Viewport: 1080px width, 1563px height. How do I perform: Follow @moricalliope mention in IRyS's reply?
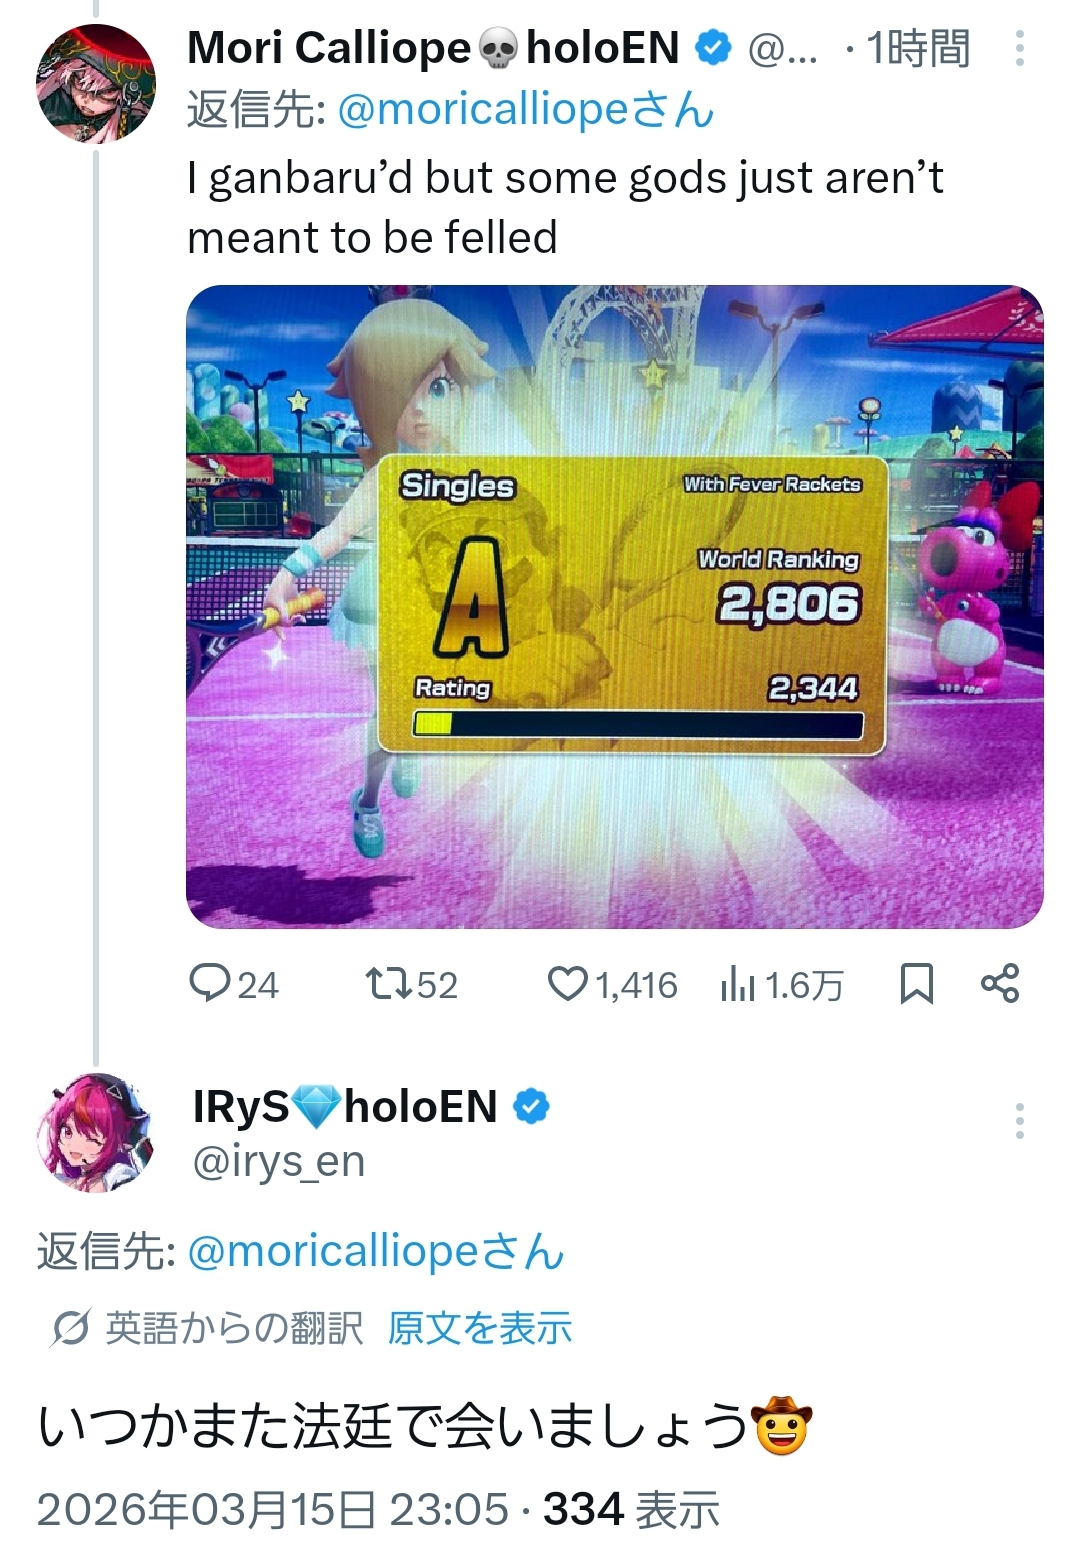pyautogui.click(x=375, y=1252)
